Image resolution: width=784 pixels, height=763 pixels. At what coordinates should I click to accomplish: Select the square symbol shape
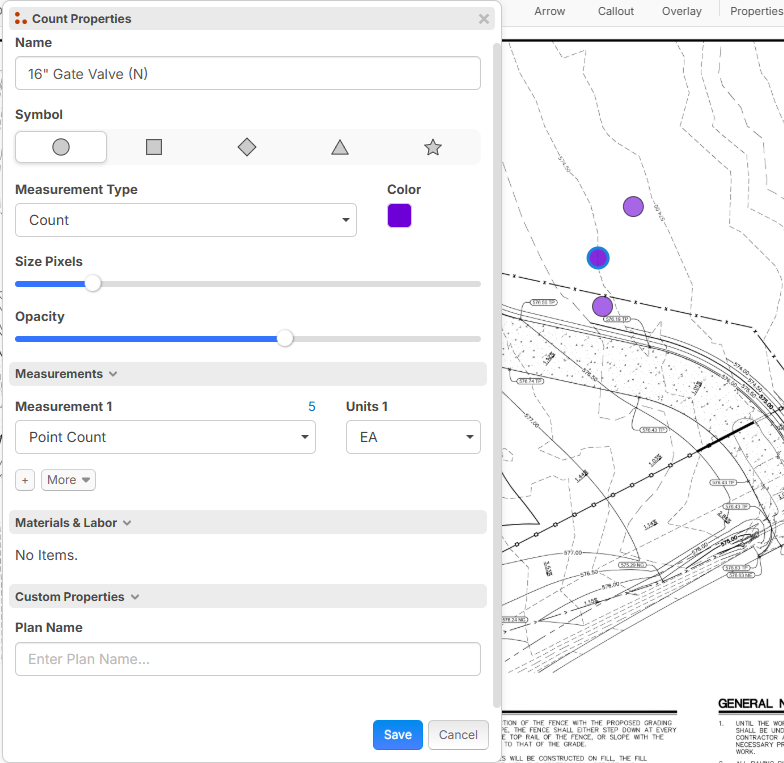click(x=154, y=147)
